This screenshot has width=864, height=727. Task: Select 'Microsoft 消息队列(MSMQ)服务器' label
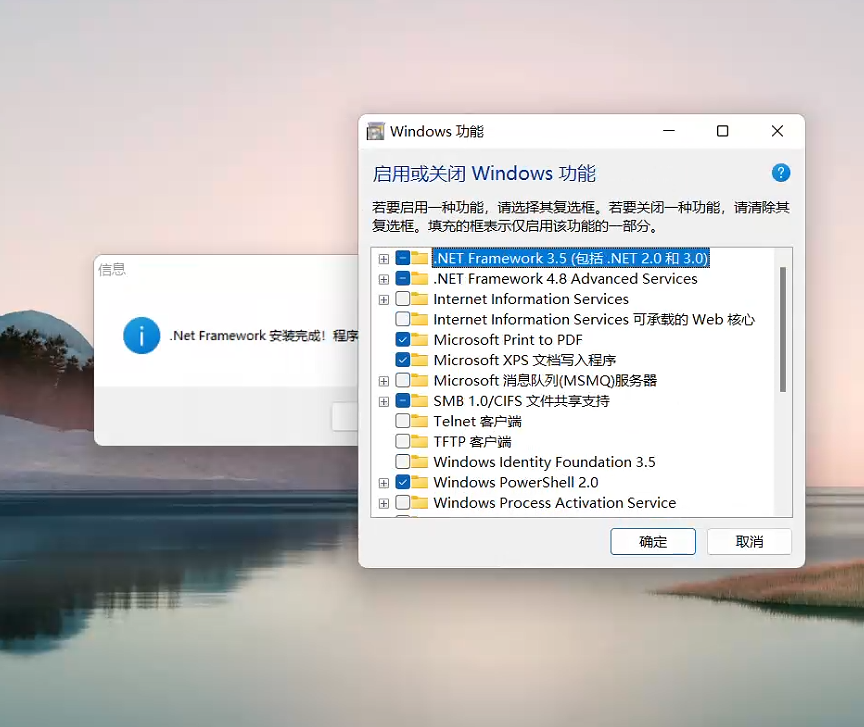pos(545,380)
